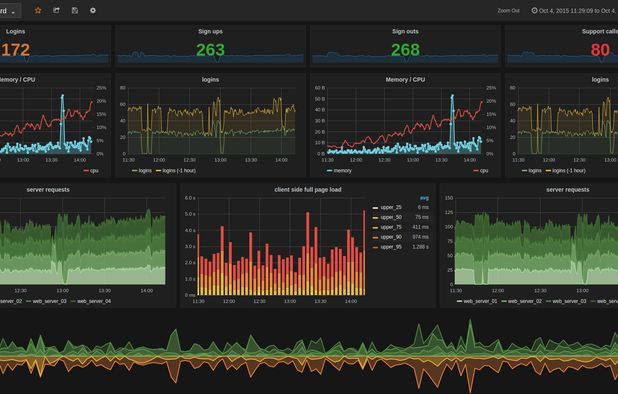
Task: Click the web_server_01 color swatch
Action: coord(459,301)
